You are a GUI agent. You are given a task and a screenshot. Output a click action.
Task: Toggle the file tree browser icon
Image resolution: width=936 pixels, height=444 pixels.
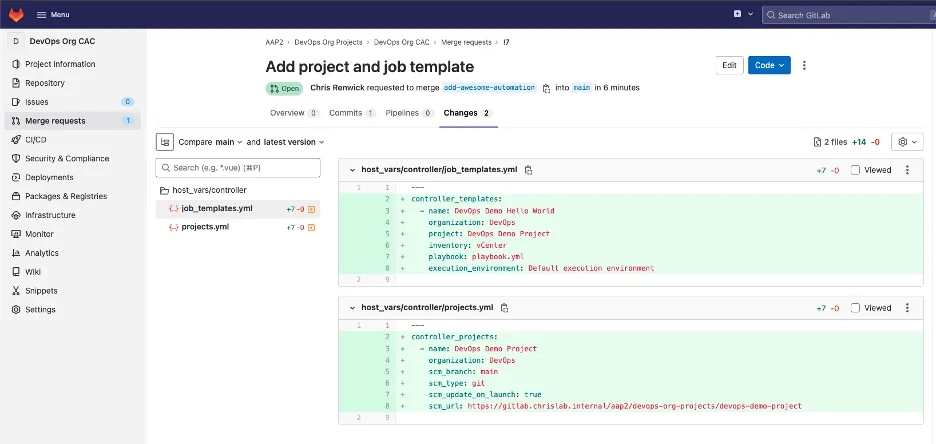coord(165,142)
